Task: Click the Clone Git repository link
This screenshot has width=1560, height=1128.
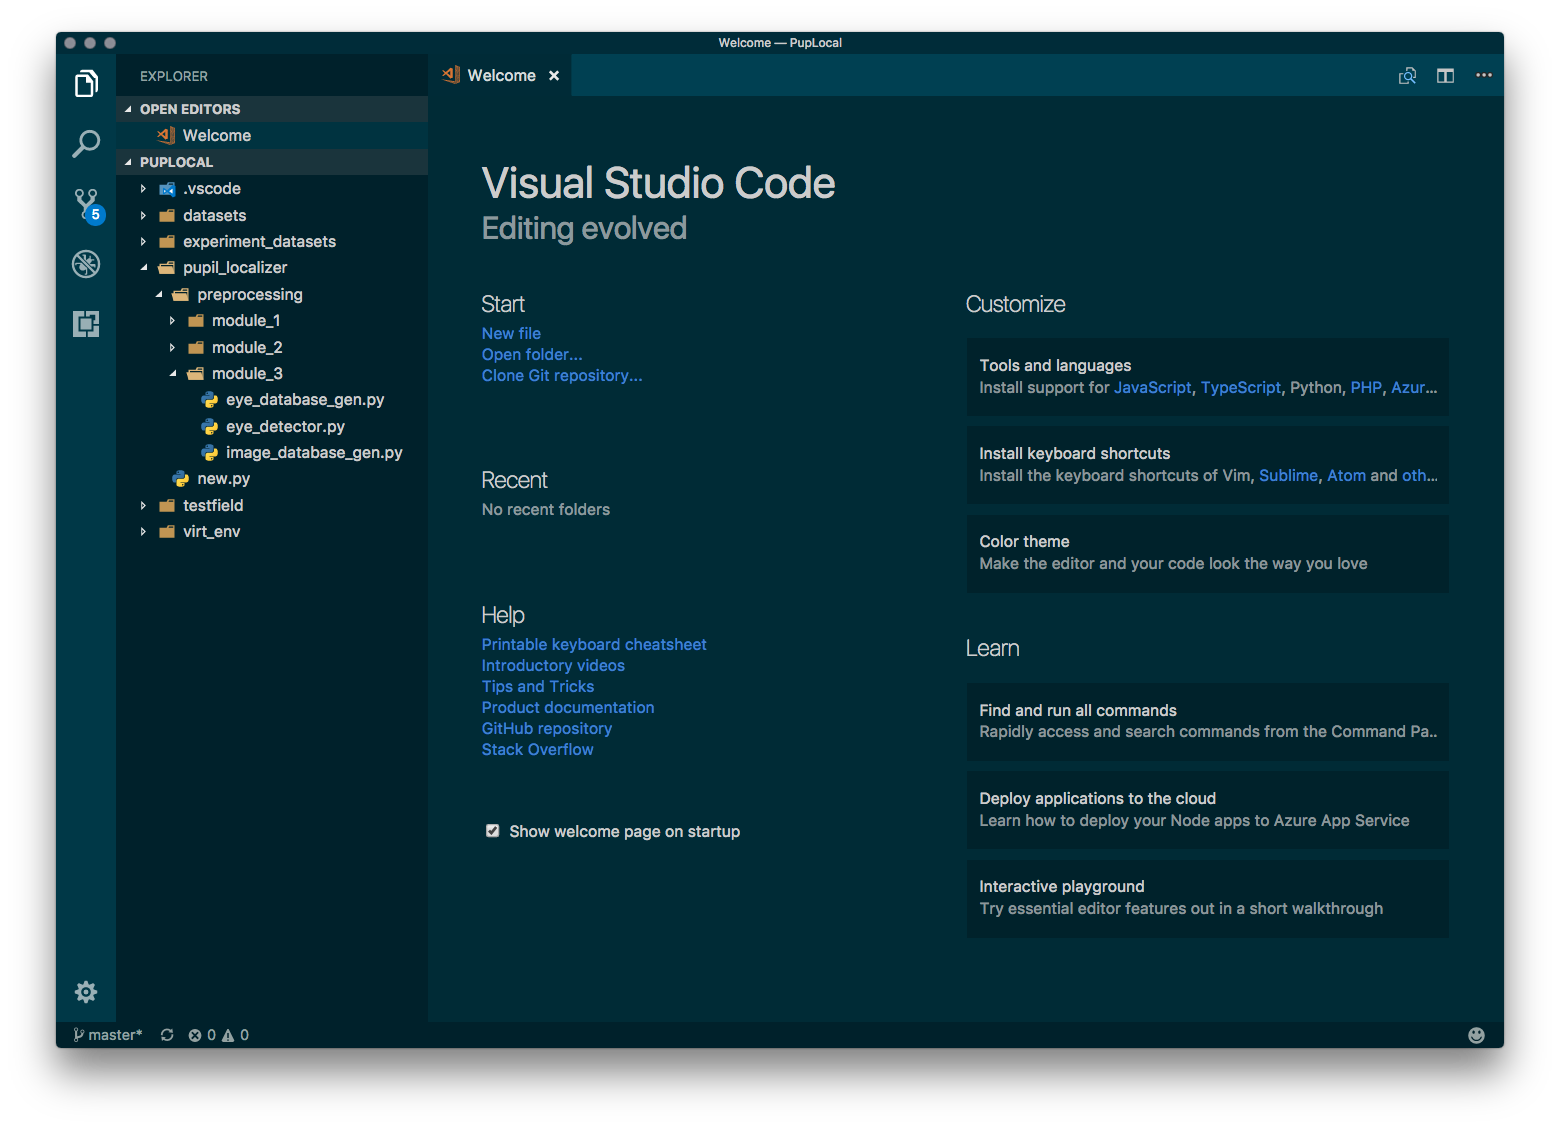Action: pos(562,375)
